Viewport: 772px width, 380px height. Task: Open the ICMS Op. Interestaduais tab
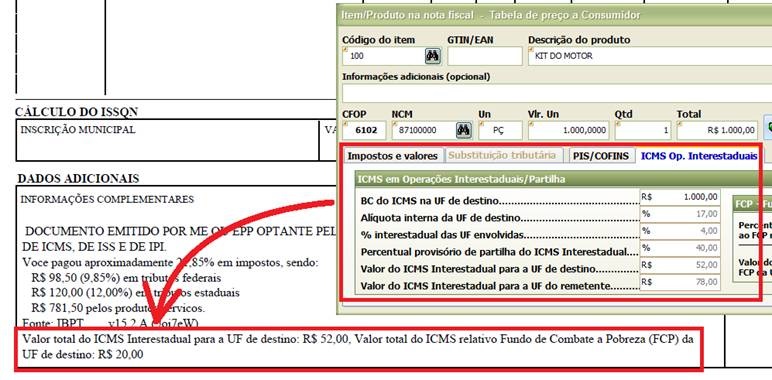[x=699, y=156]
